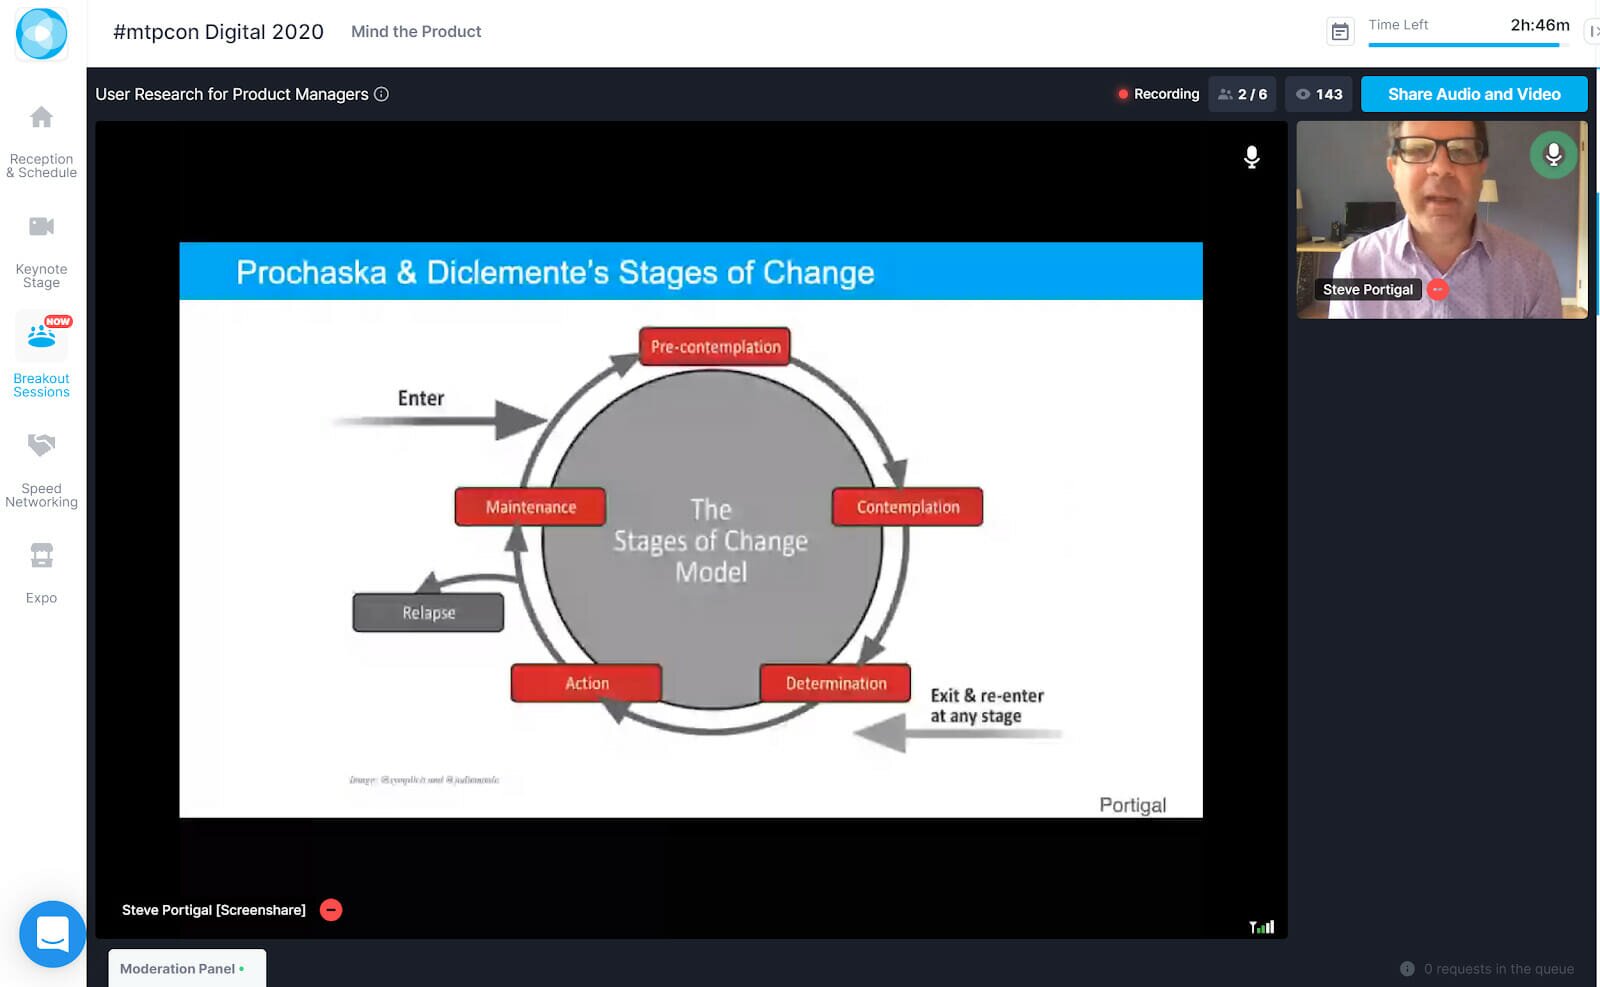Collapse the right side panel arrow
This screenshot has height=987, width=1600.
(1593, 32)
